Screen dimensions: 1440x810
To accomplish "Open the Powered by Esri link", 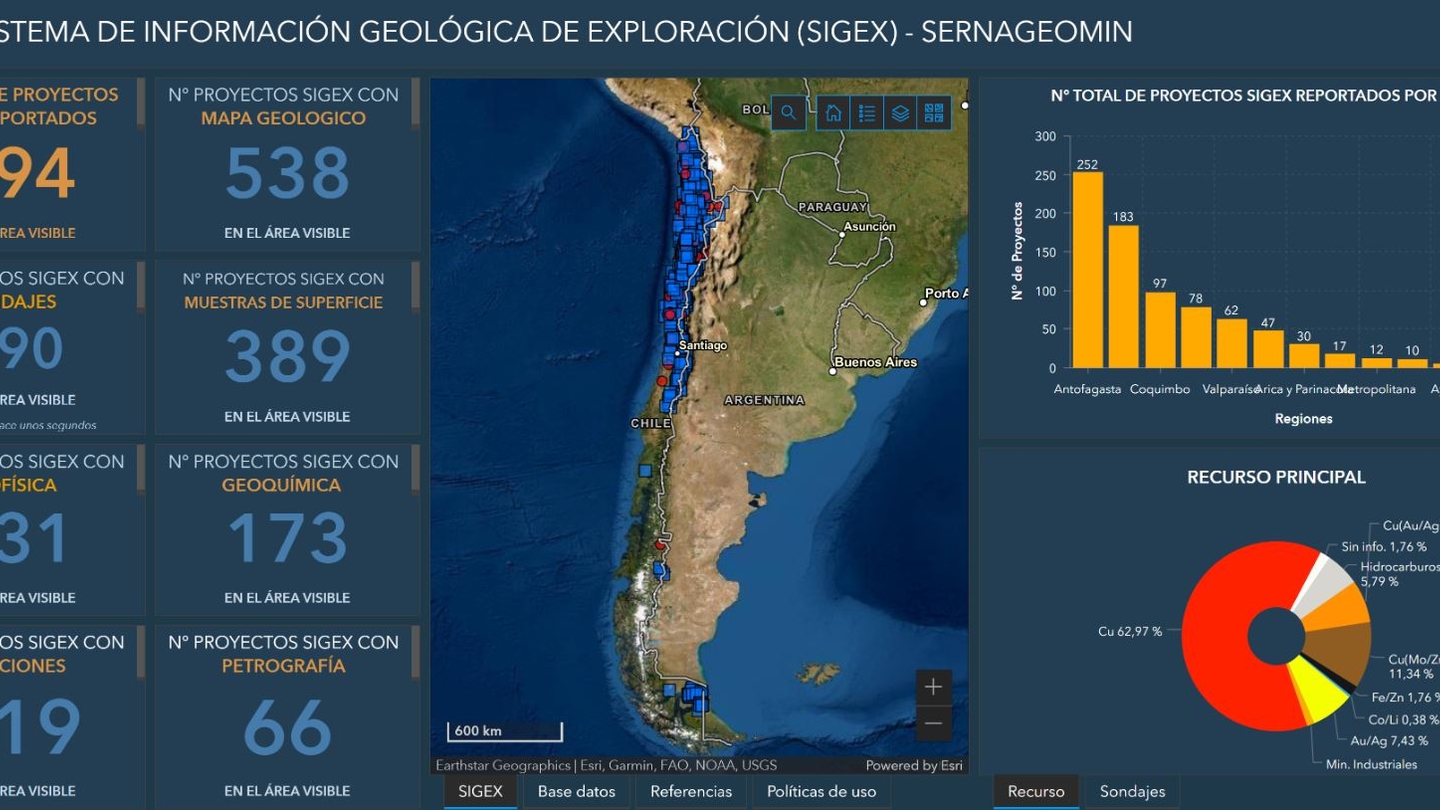I will (914, 766).
